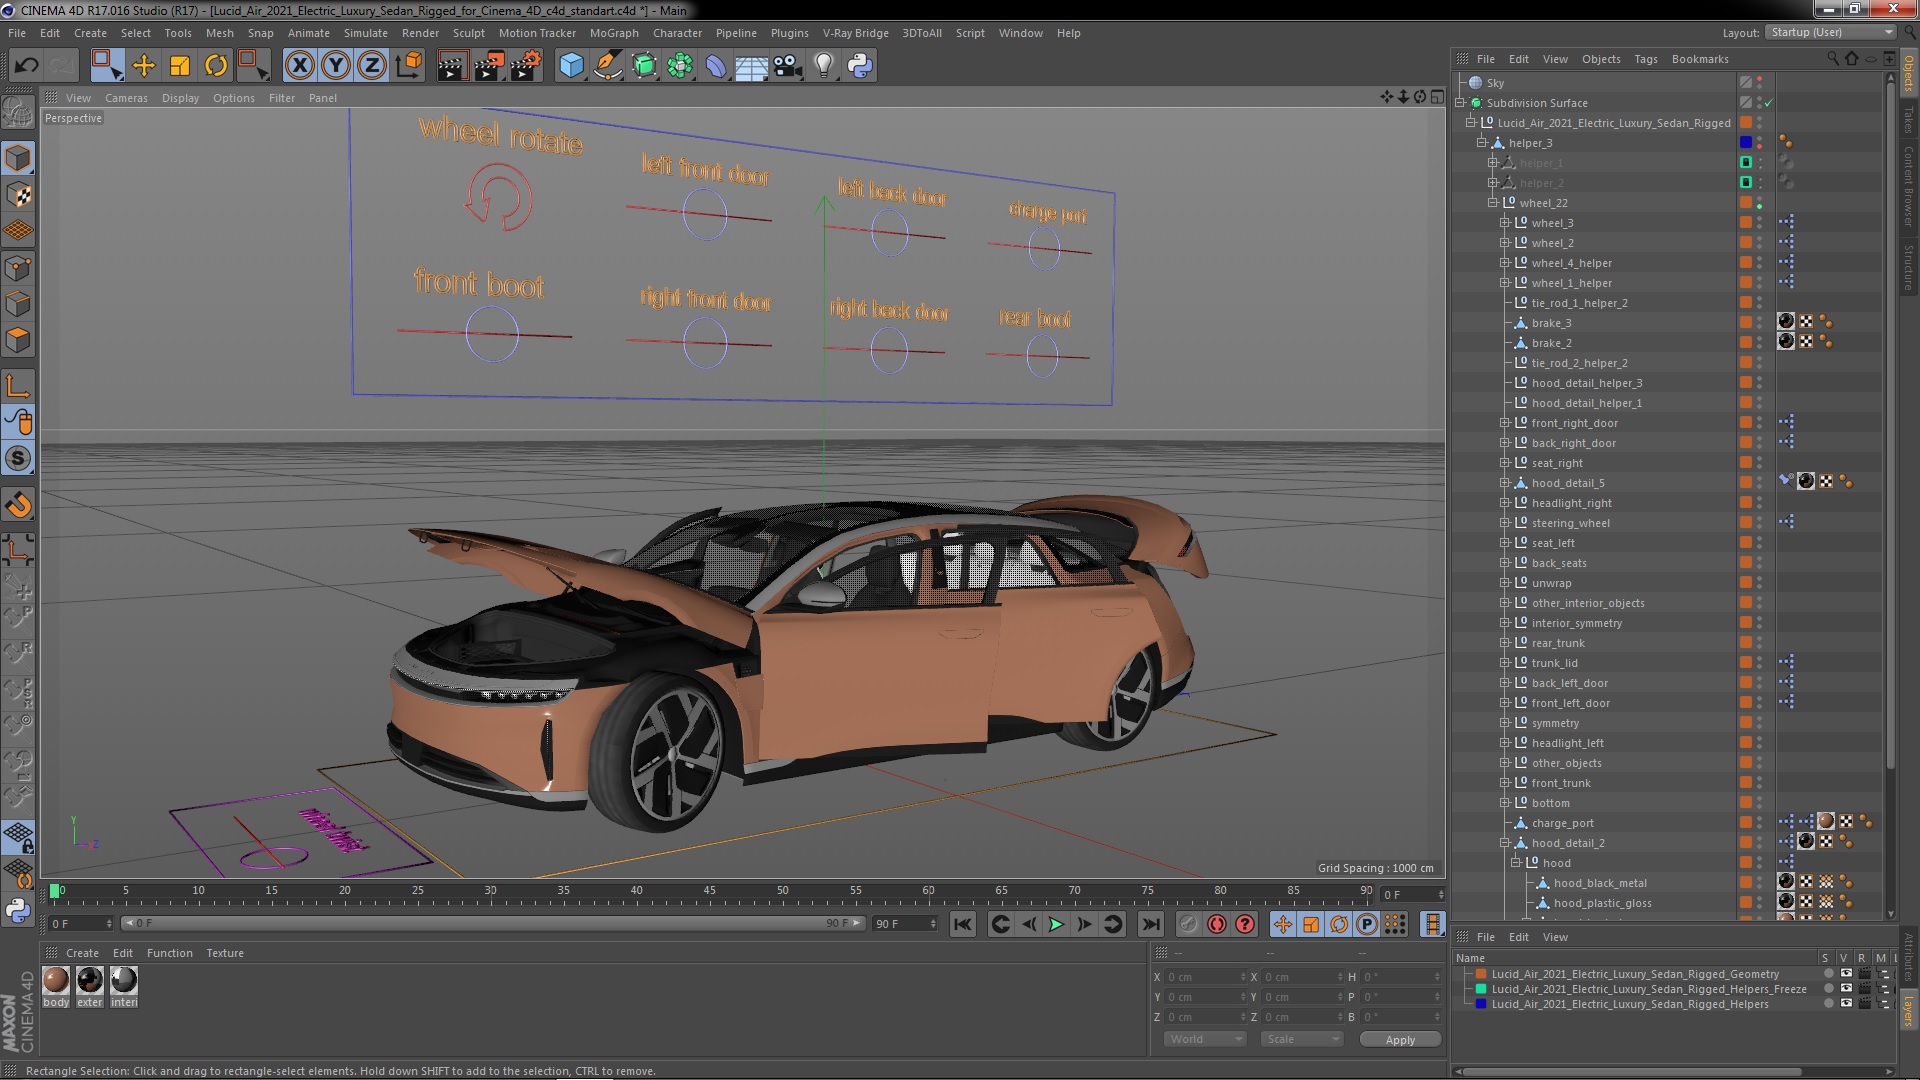
Task: Switch to the Takes side tab
Action: [x=1909, y=120]
